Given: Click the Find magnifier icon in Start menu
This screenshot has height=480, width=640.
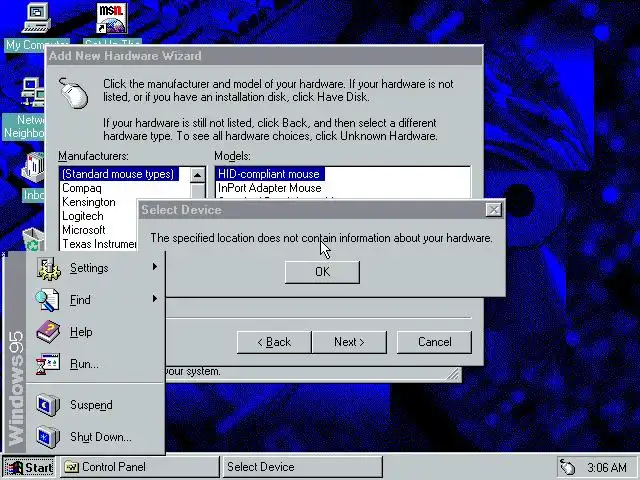Looking at the screenshot, I should [x=48, y=300].
